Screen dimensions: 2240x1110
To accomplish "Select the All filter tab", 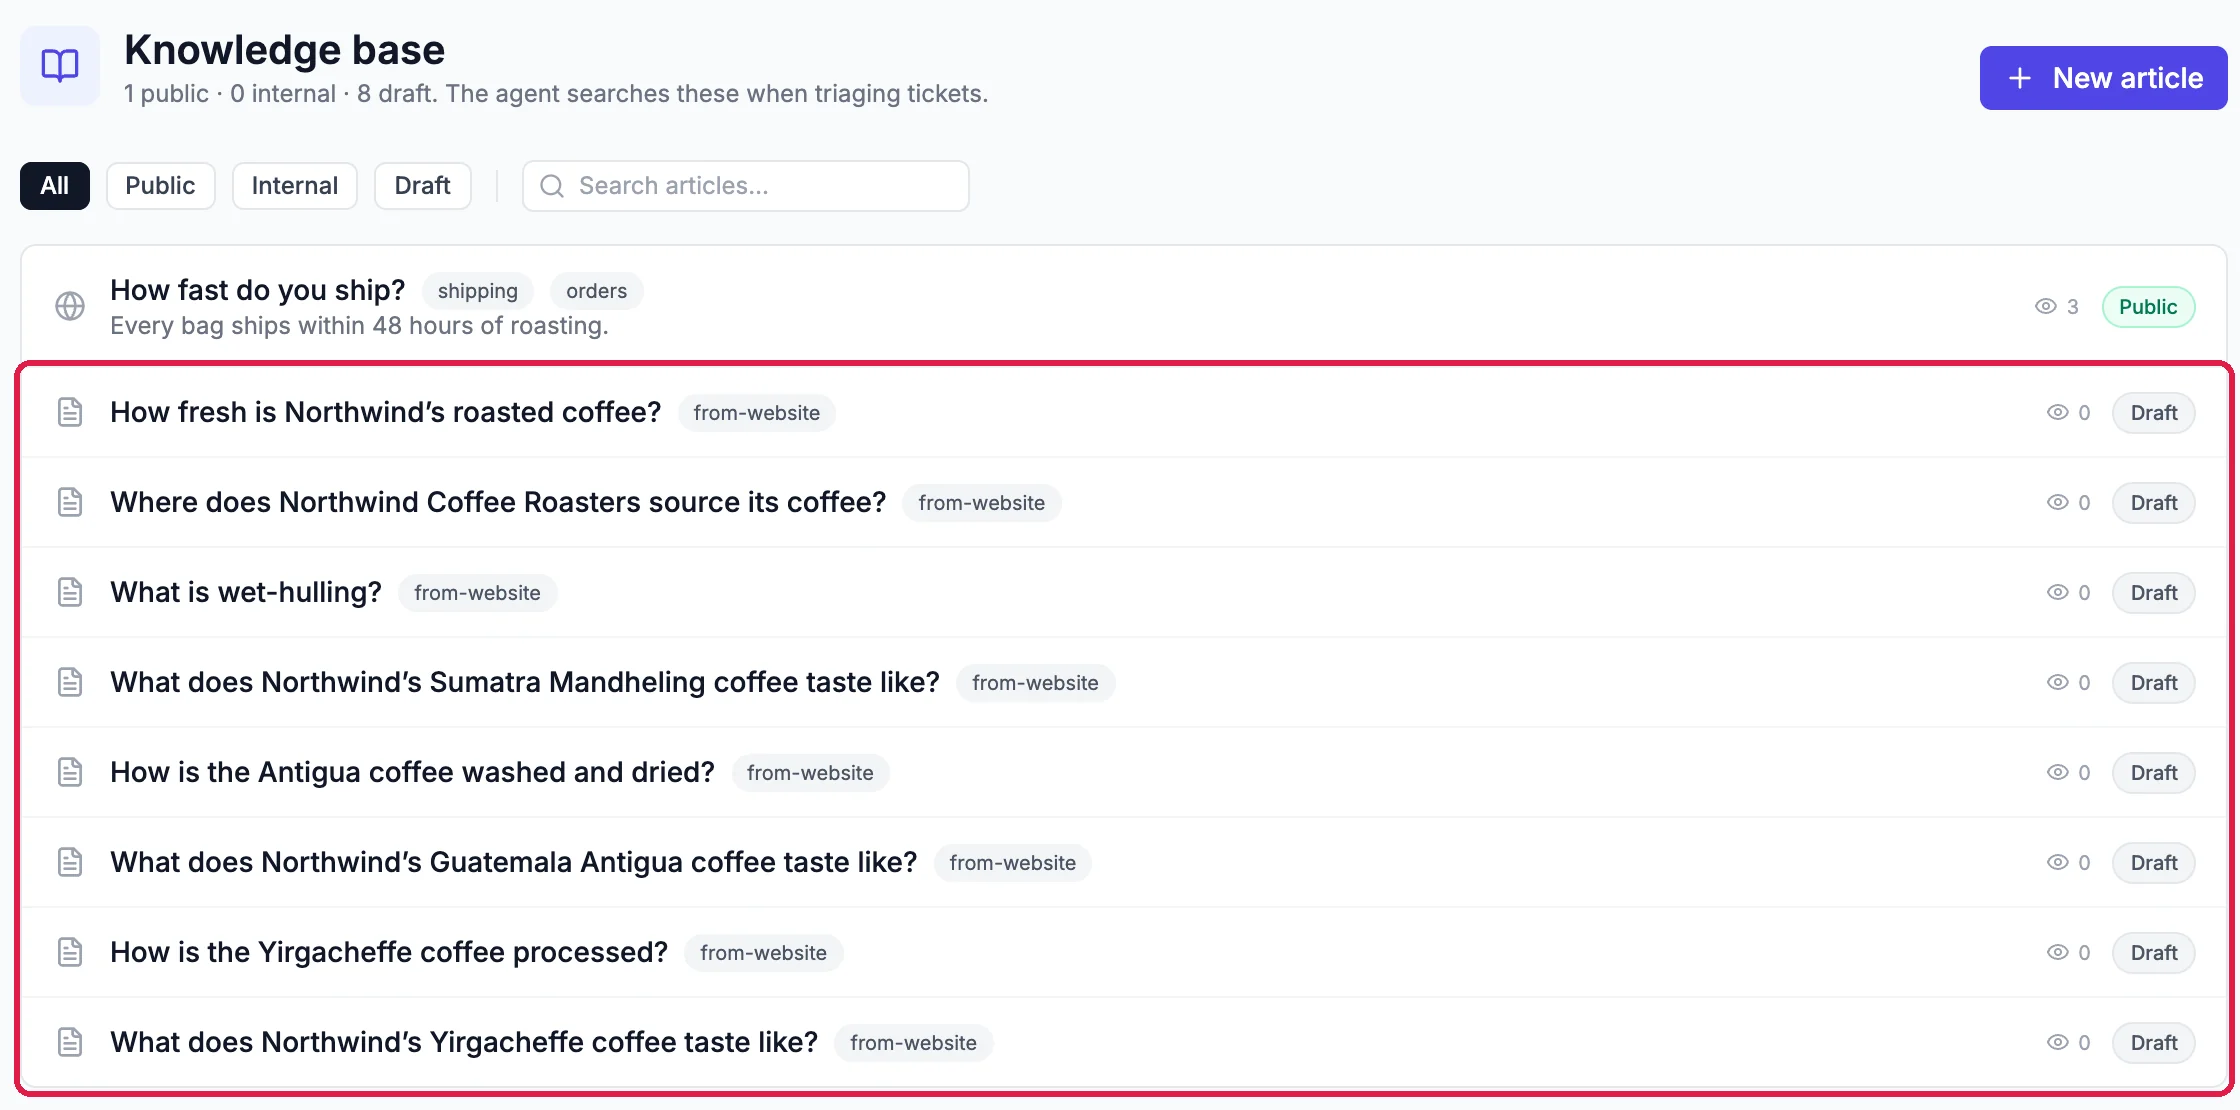I will 55,186.
